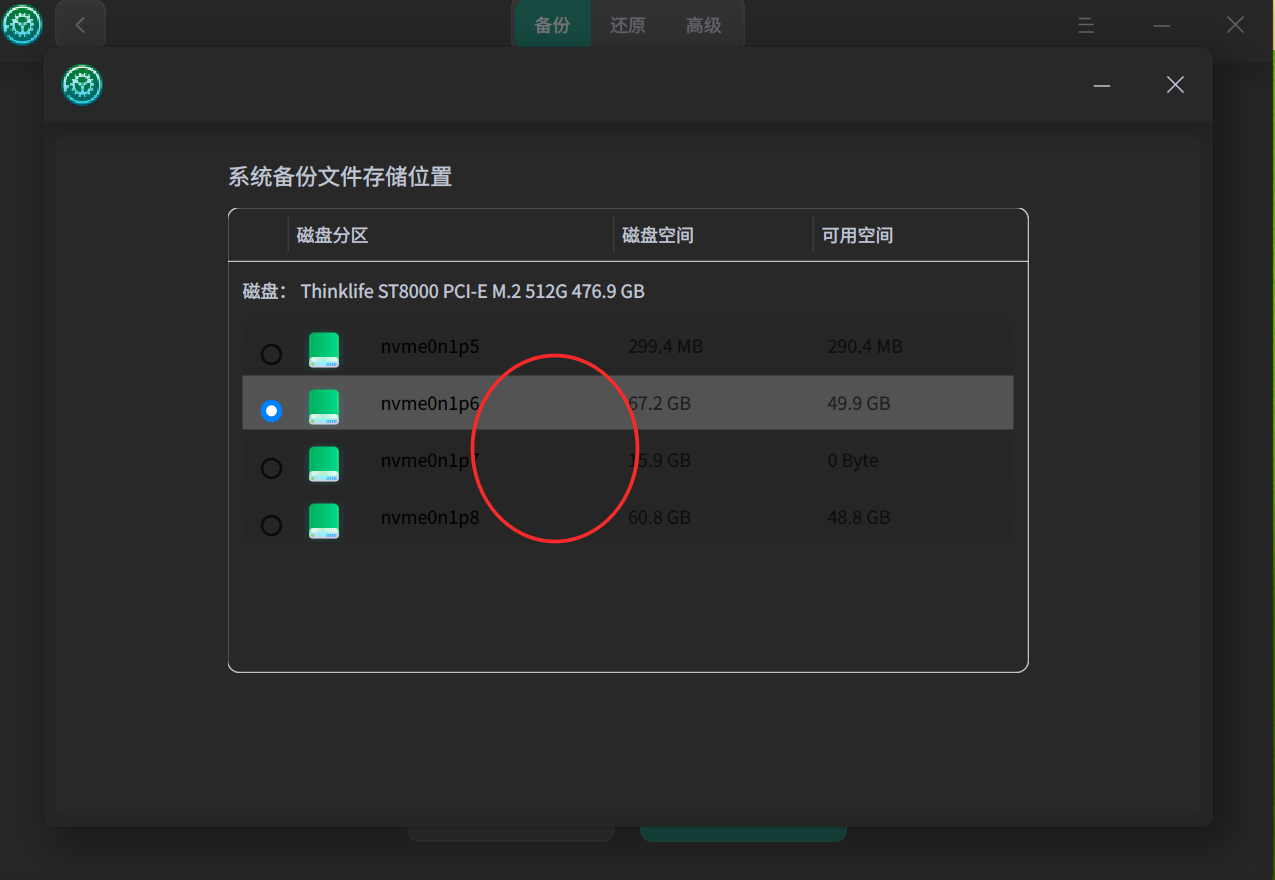The width and height of the screenshot is (1275, 880).
Task: Click the gear logo icon in dialog header
Action: (81, 85)
